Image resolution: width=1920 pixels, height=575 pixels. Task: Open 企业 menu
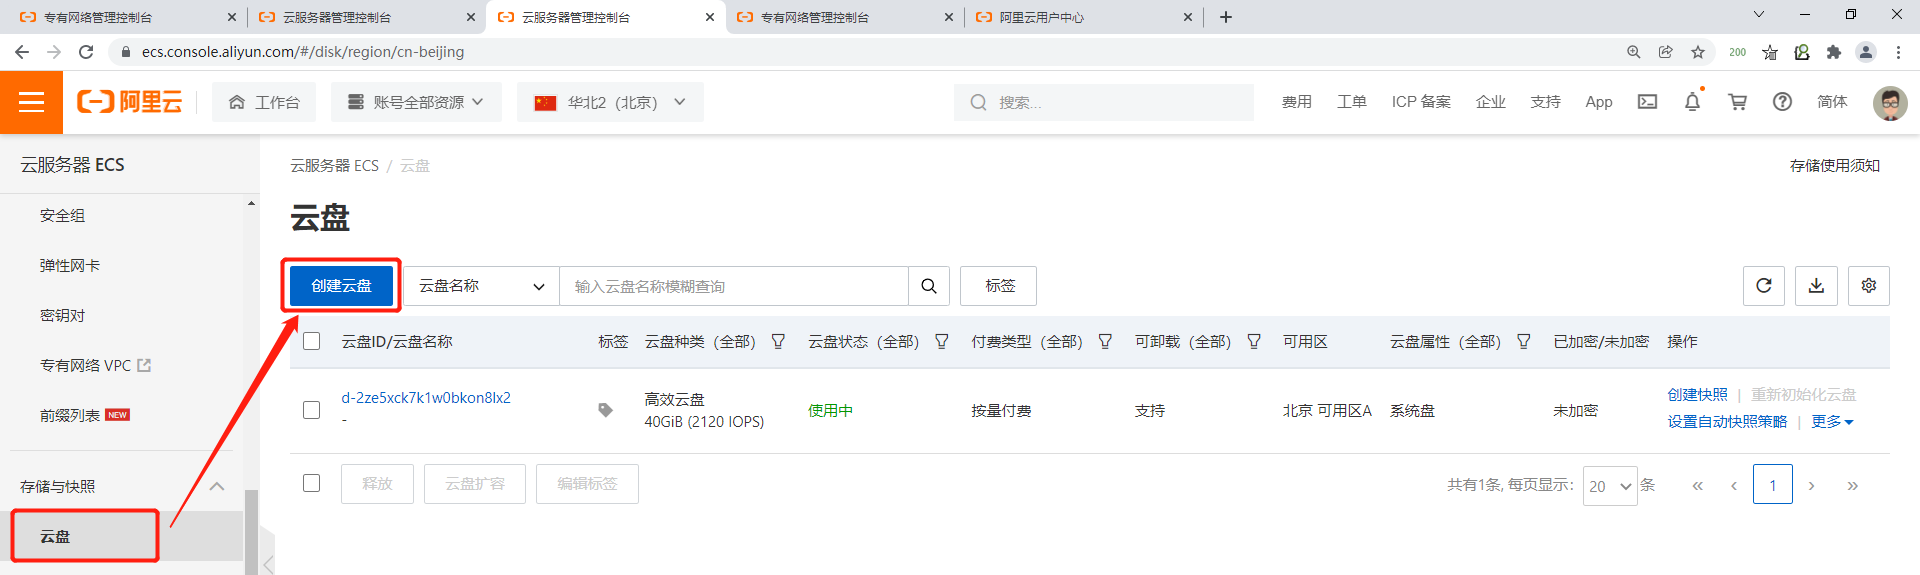point(1491,102)
